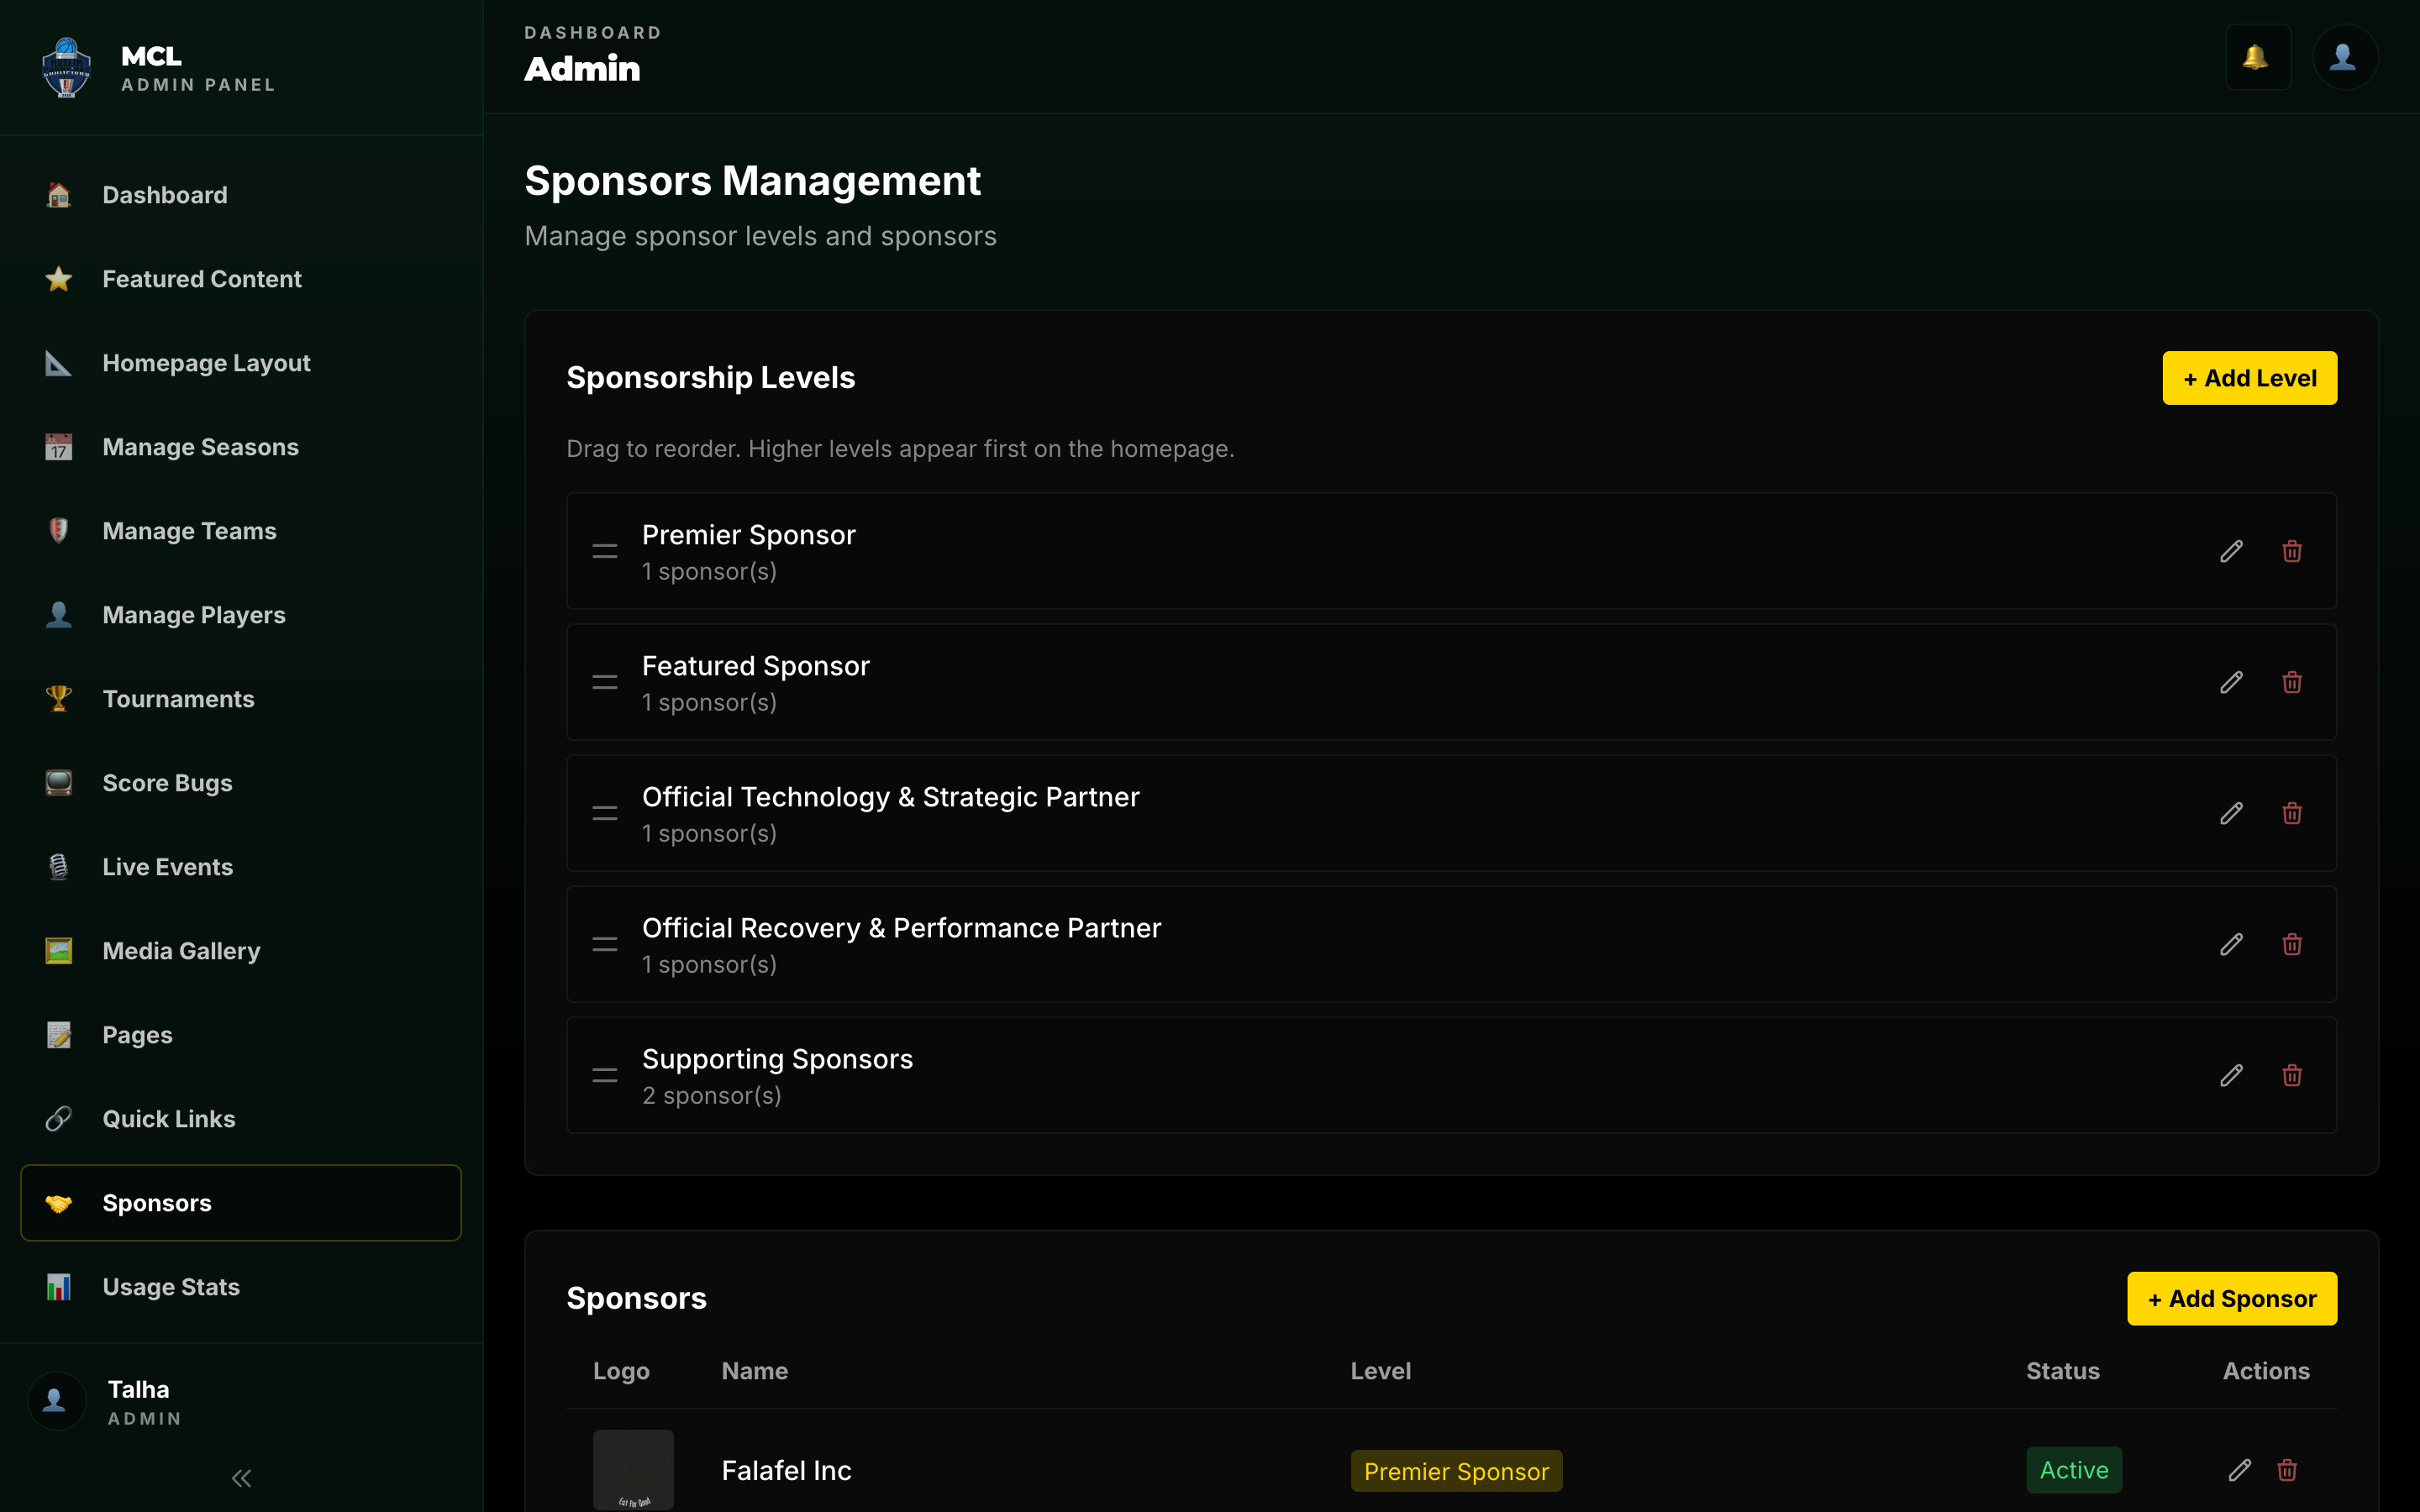Viewport: 2420px width, 1512px height.
Task: Click the + Add Level button
Action: click(2249, 378)
